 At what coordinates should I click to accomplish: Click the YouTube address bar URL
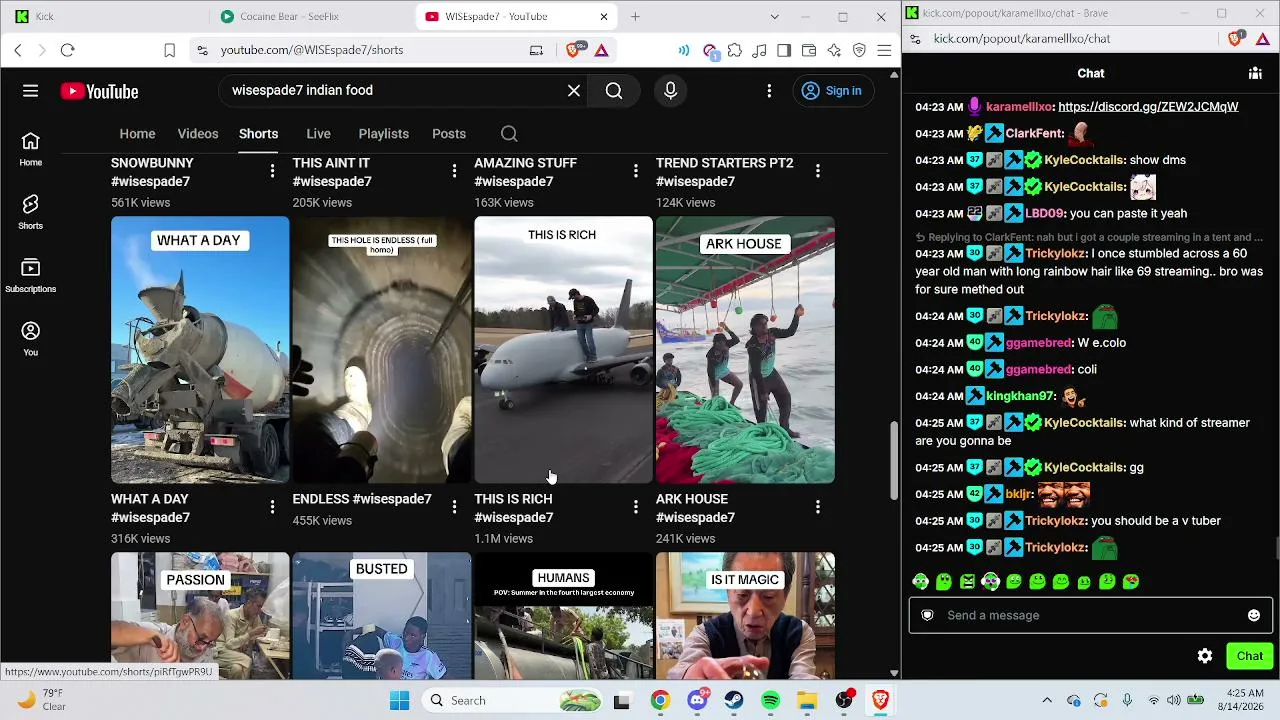[312, 50]
